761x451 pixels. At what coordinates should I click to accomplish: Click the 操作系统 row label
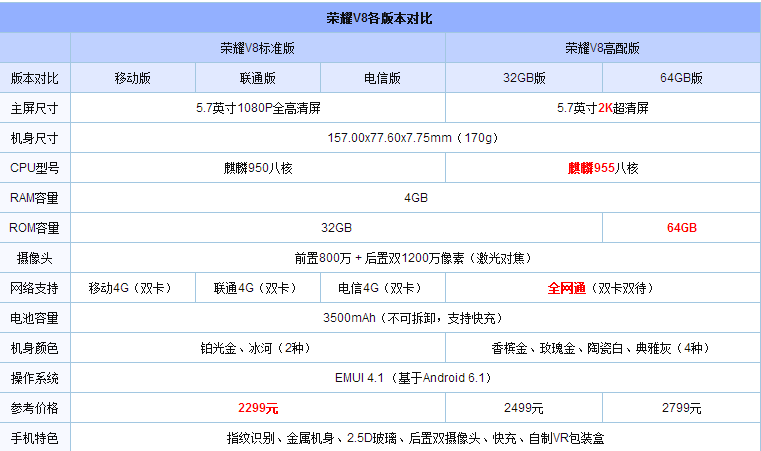pos(34,378)
